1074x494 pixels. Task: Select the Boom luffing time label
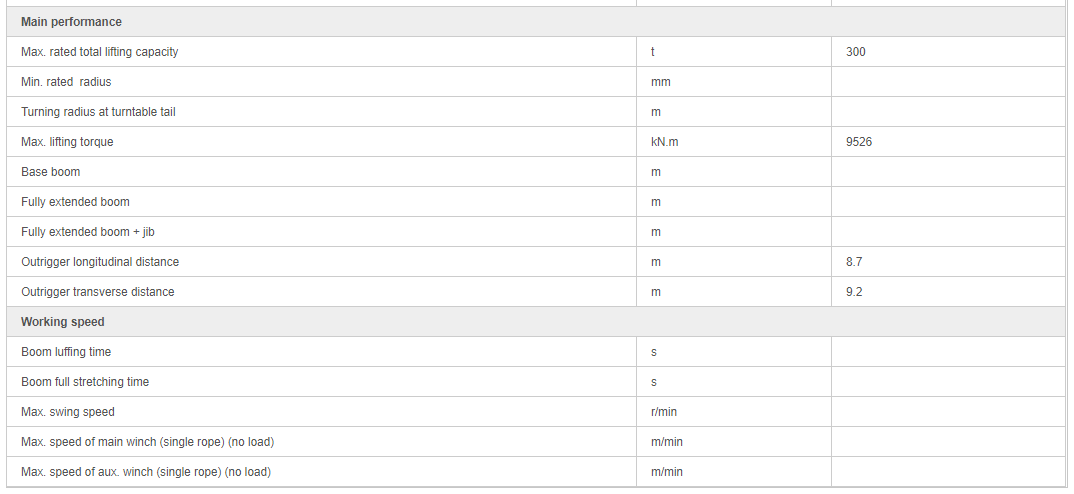[66, 352]
